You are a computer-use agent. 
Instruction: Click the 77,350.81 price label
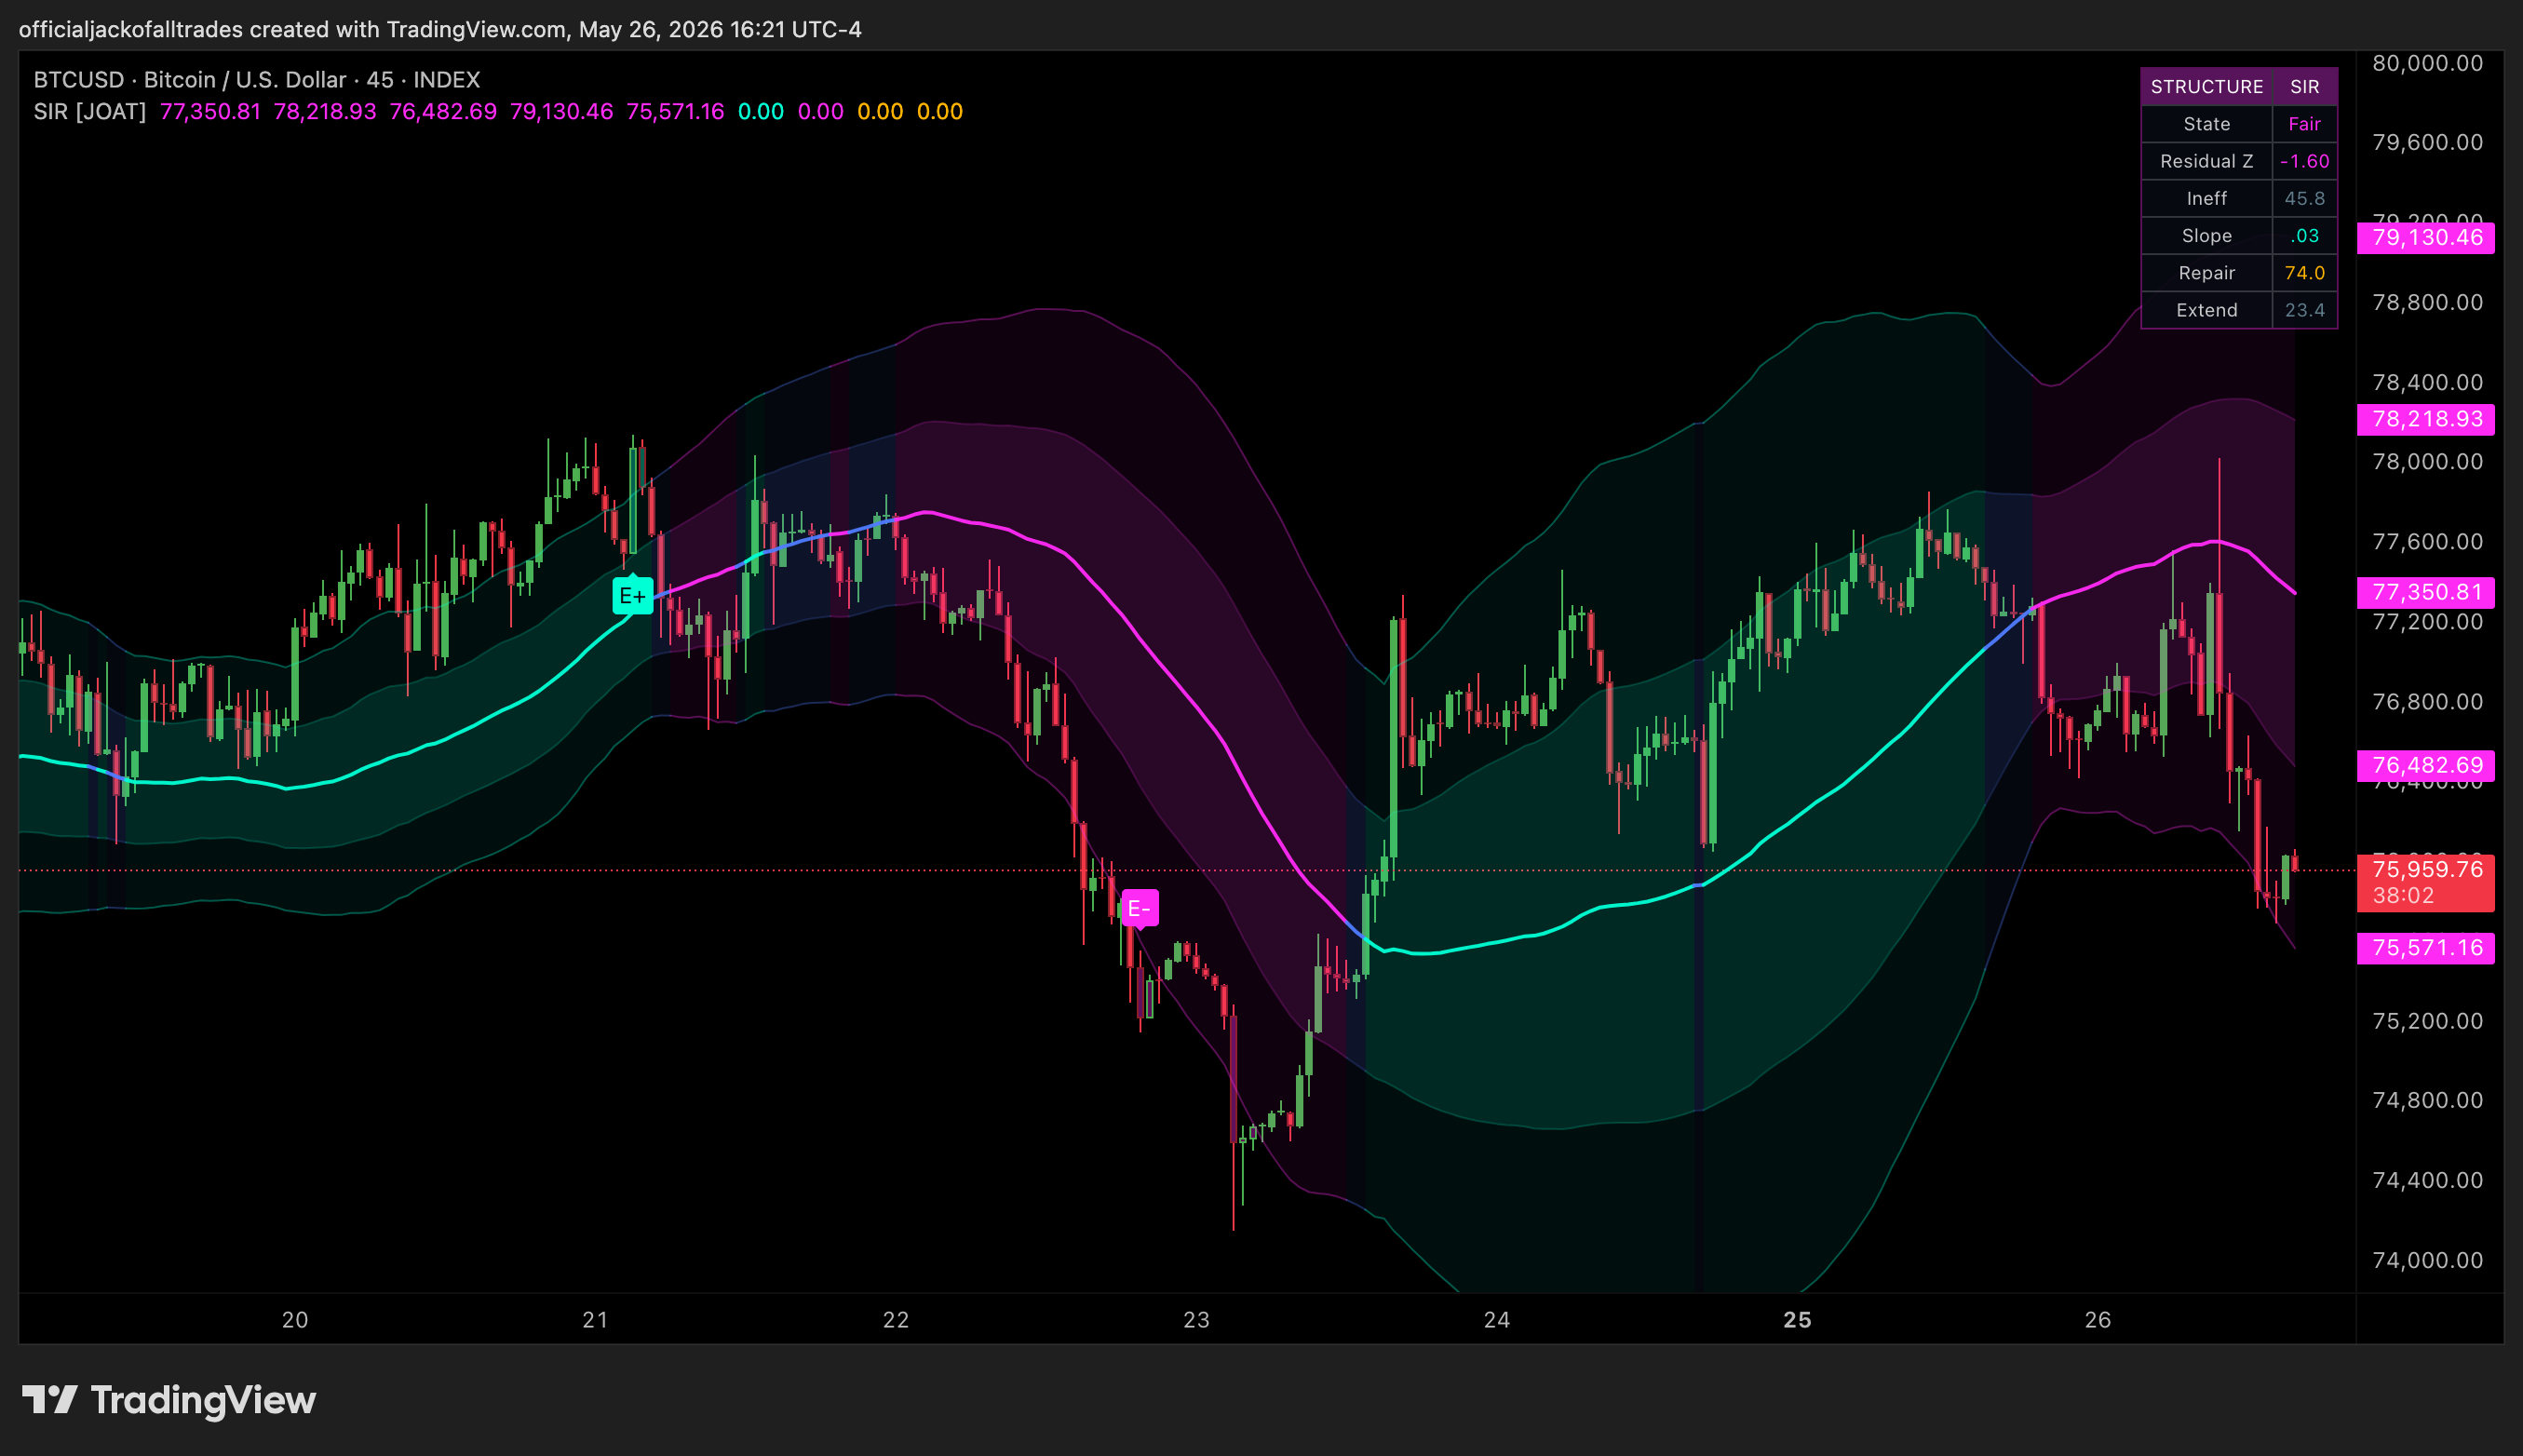(2426, 592)
